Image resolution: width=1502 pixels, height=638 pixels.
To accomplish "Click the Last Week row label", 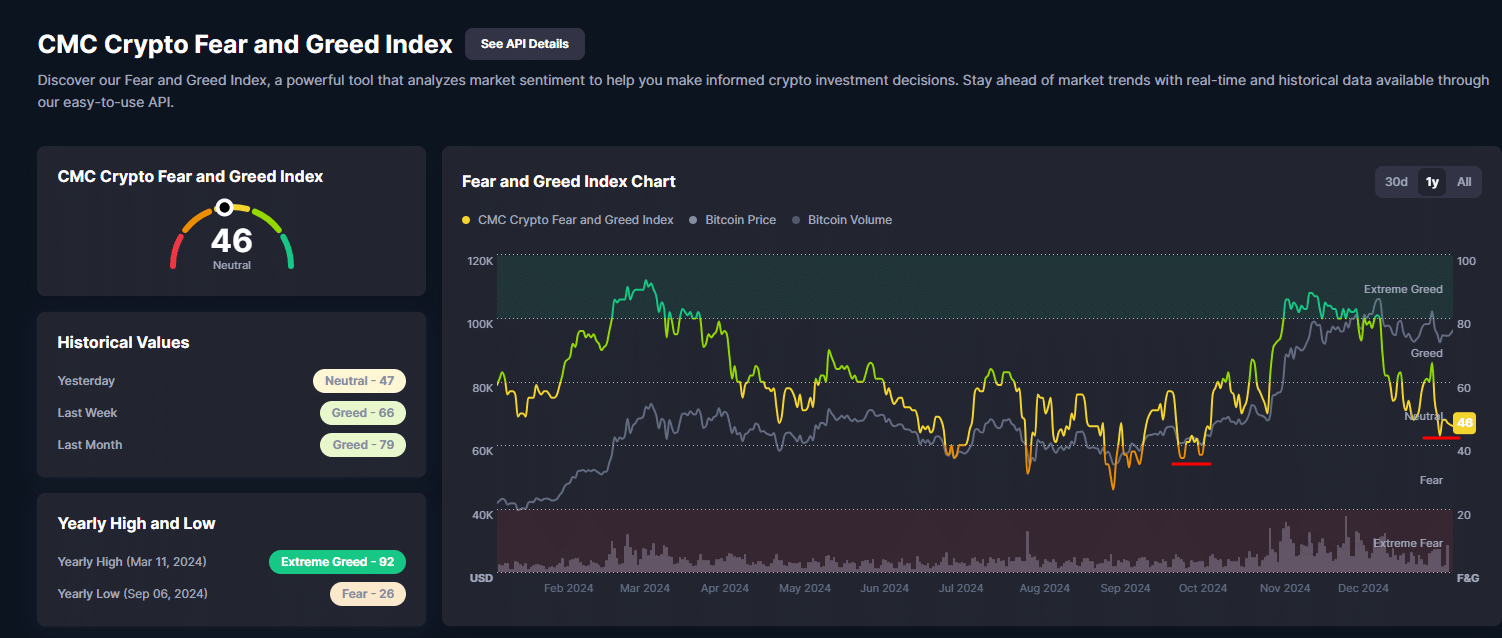I will point(88,413).
